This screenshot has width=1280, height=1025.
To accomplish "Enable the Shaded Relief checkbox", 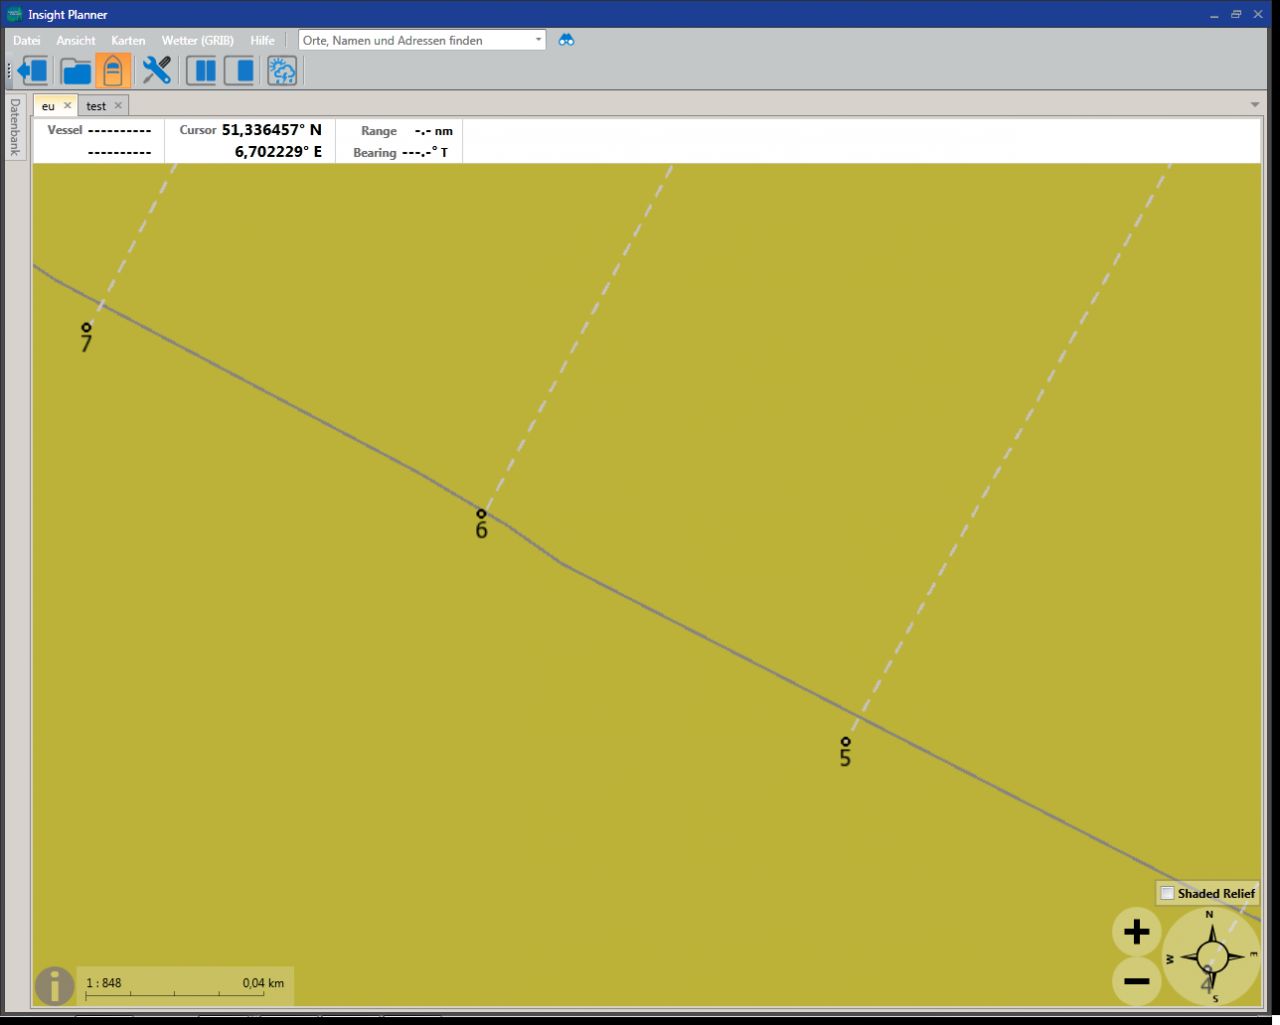I will [x=1167, y=893].
